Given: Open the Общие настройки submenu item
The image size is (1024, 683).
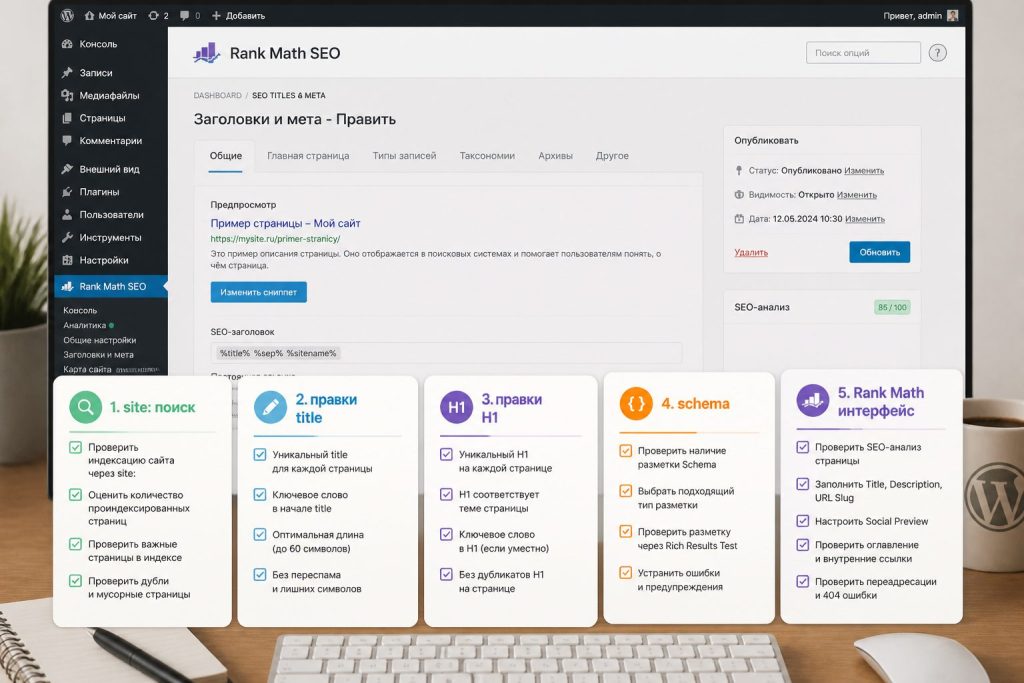Looking at the screenshot, I should (x=99, y=340).
